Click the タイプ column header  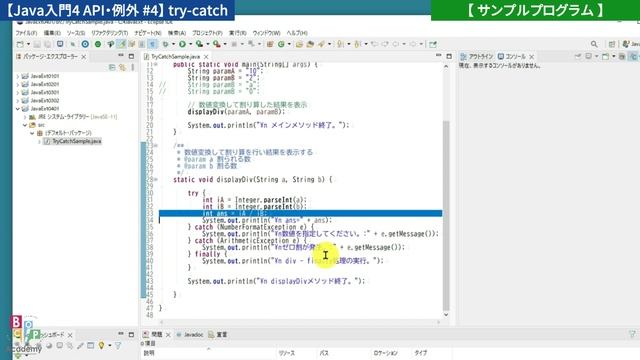coord(420,353)
